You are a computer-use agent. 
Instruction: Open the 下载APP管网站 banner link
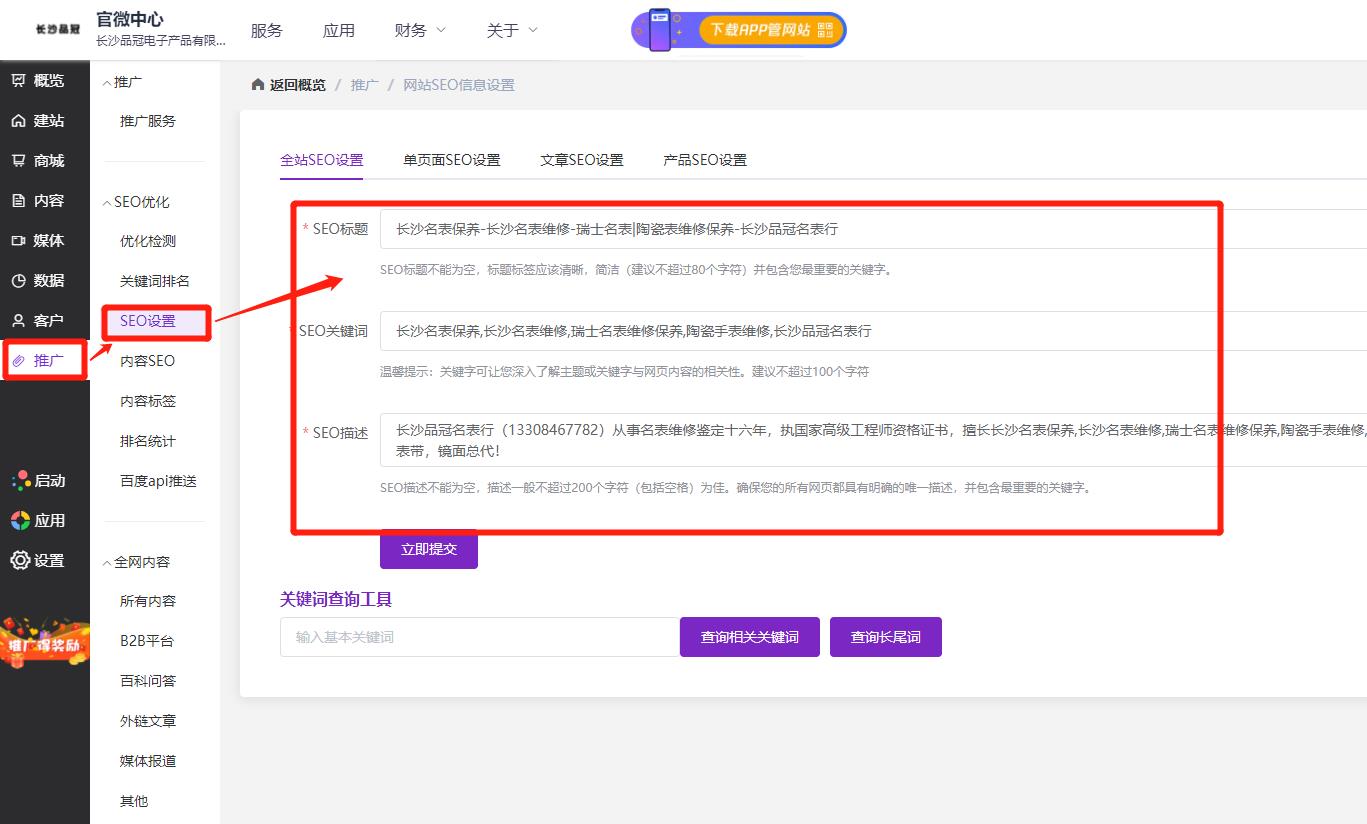point(770,30)
